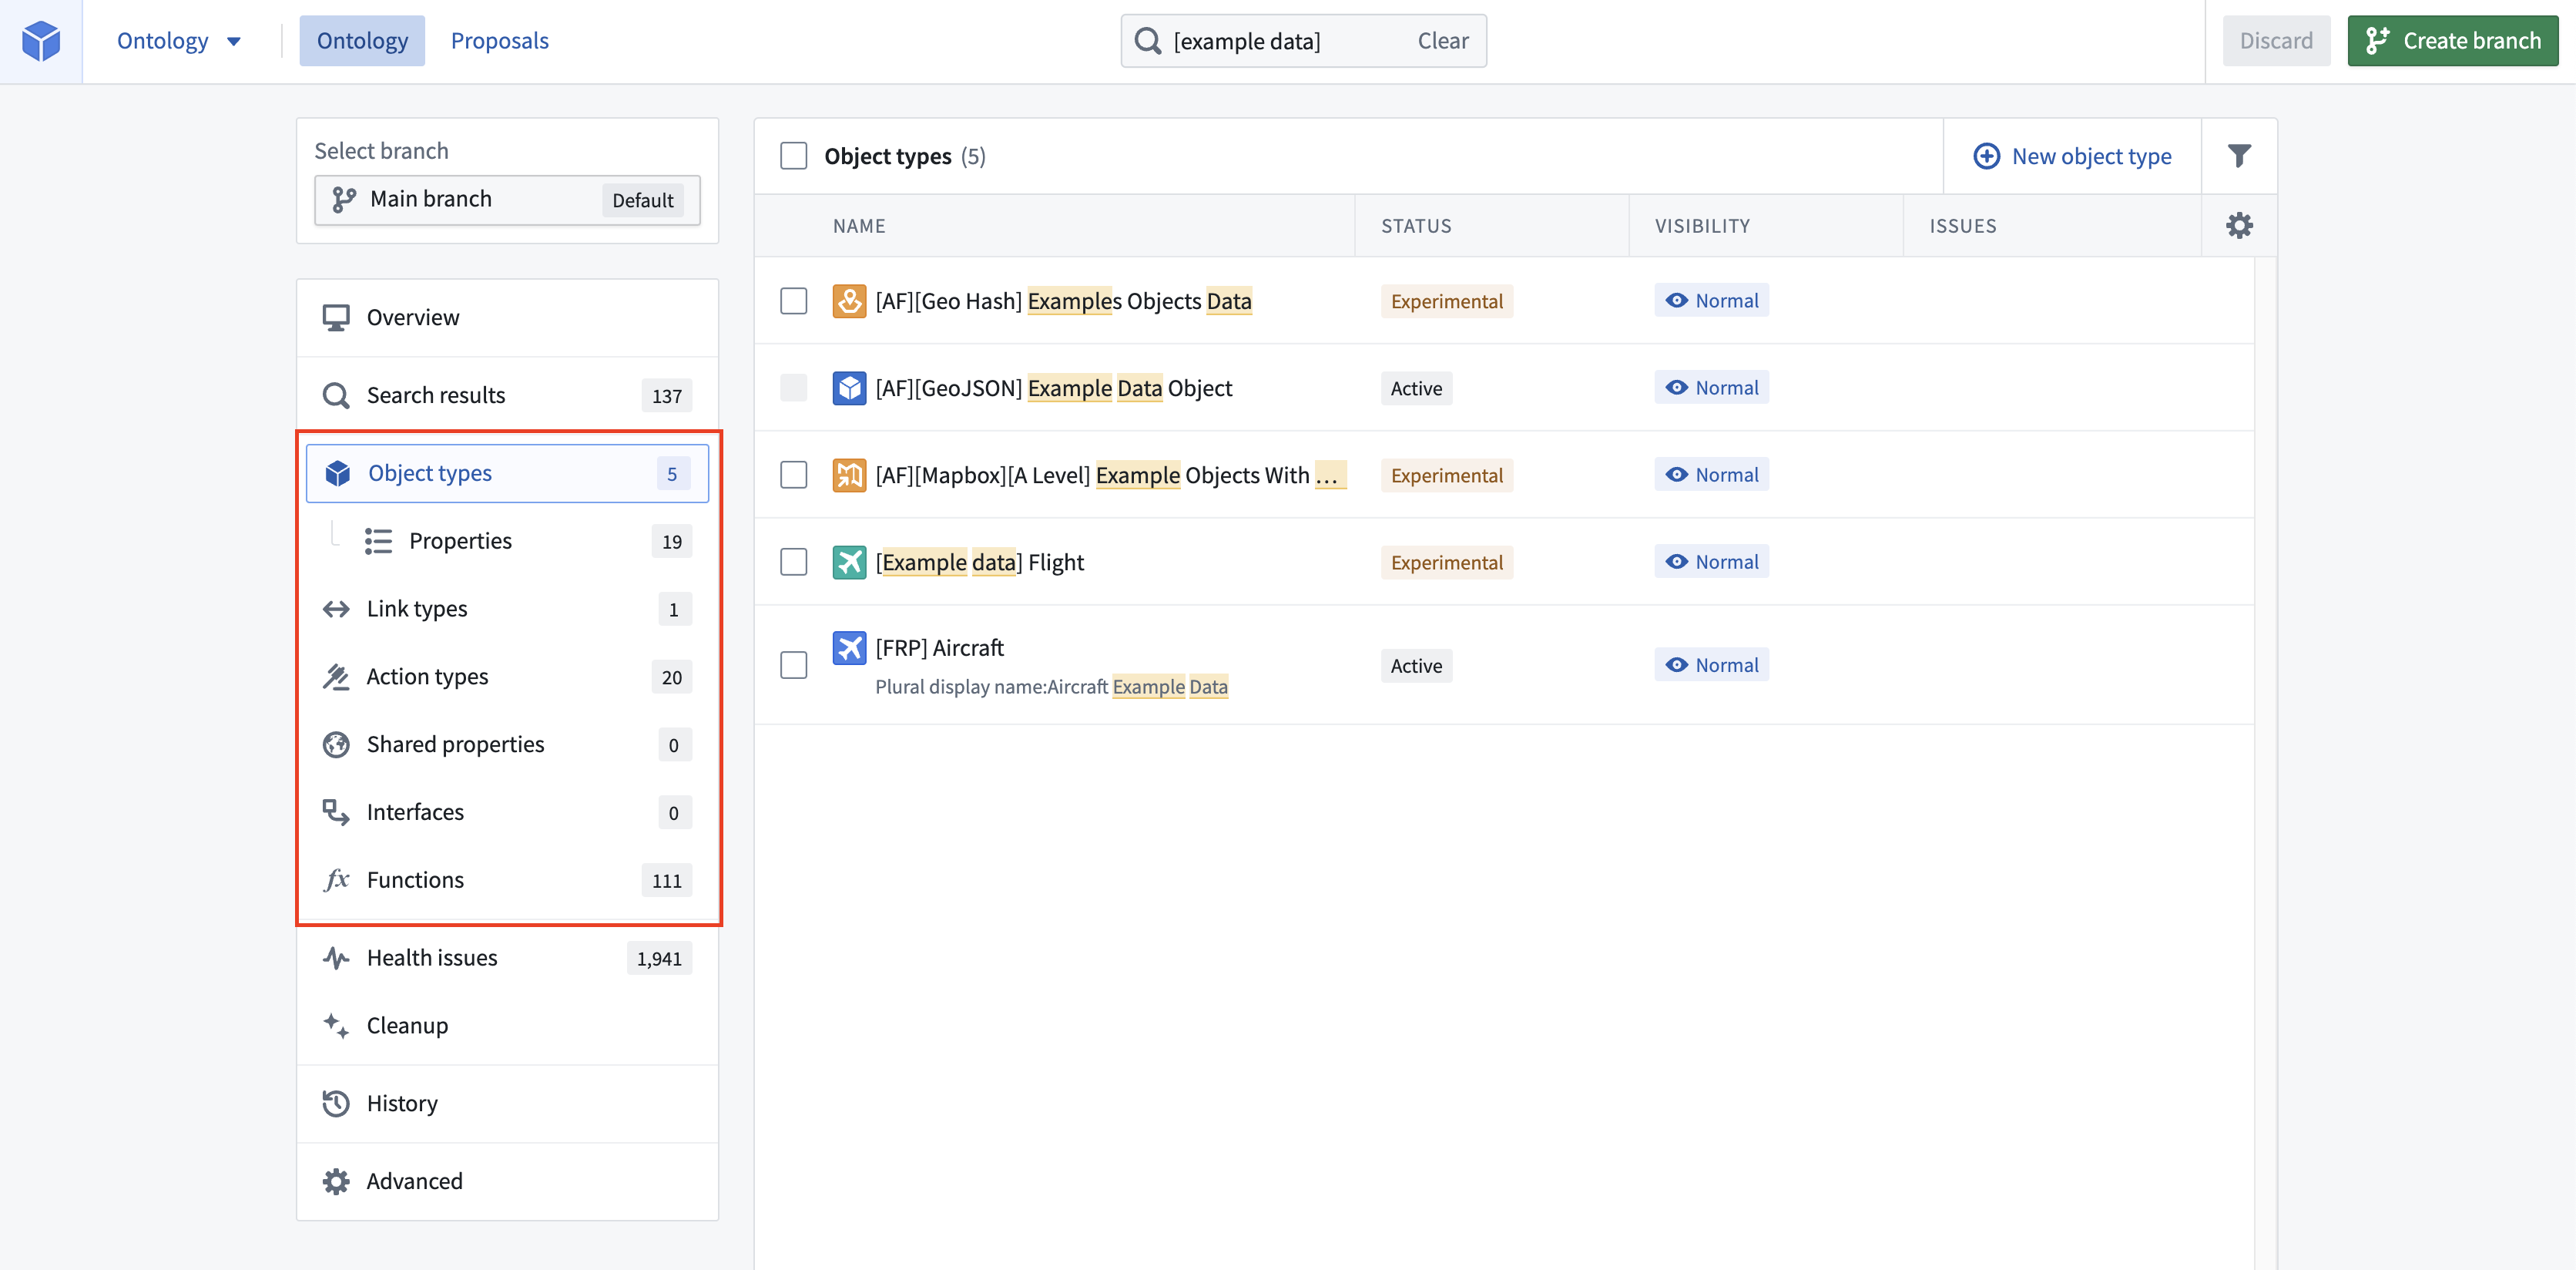Screen dimensions: 2576x1270
Task: Click Normal visibility badge for Aircraft row
Action: pyautogui.click(x=1711, y=665)
